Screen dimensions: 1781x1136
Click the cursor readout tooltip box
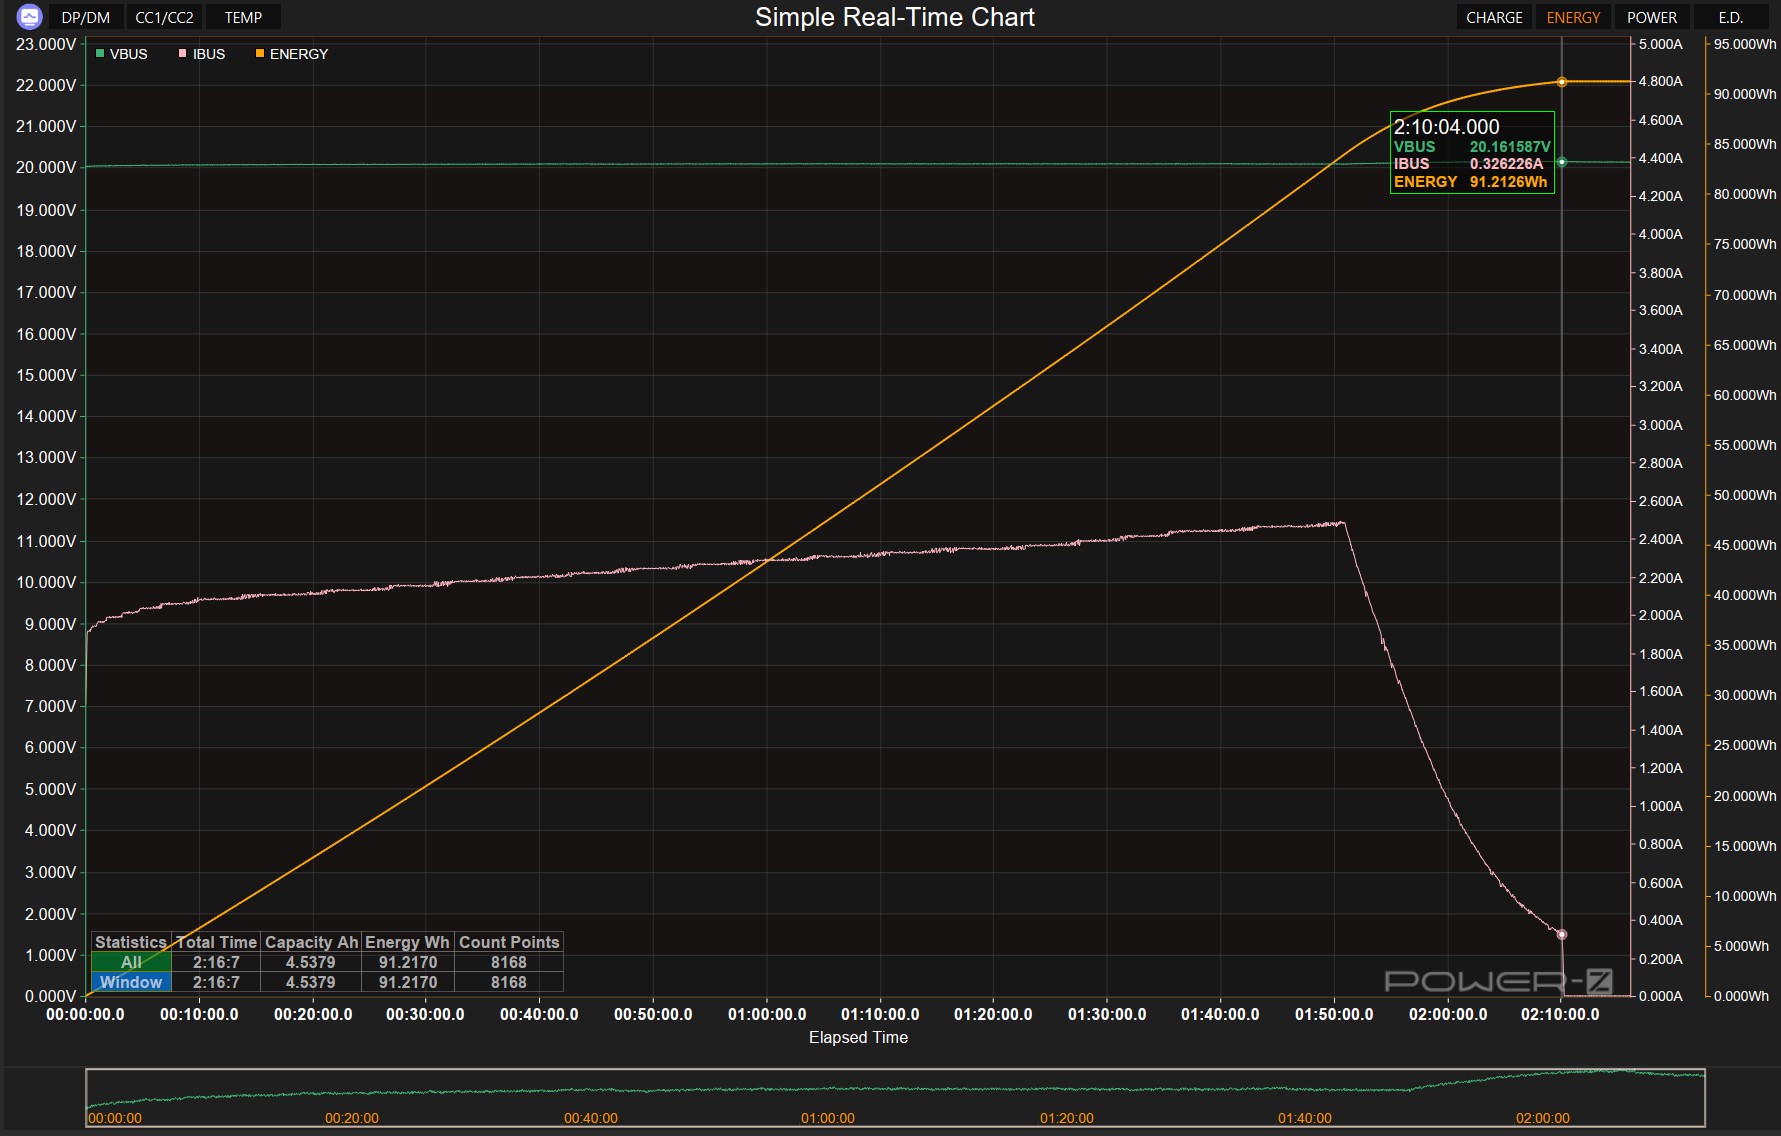coord(1471,153)
